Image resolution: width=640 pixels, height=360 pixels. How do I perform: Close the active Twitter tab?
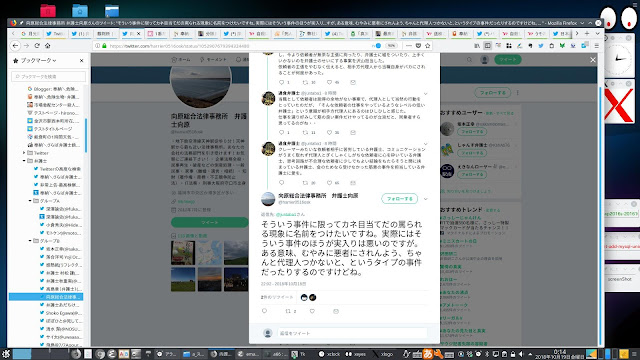[x=138, y=33]
